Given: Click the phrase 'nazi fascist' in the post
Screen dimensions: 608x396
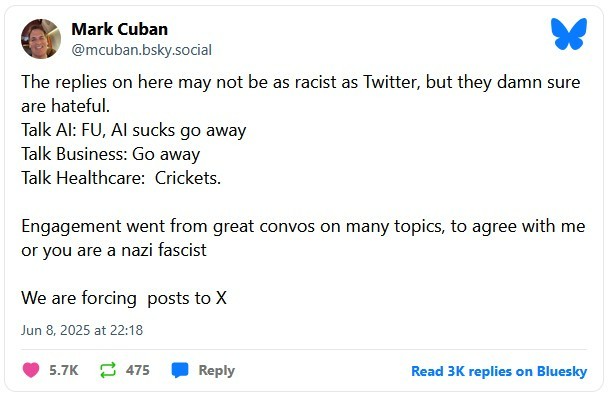Looking at the screenshot, I should pos(164,250).
